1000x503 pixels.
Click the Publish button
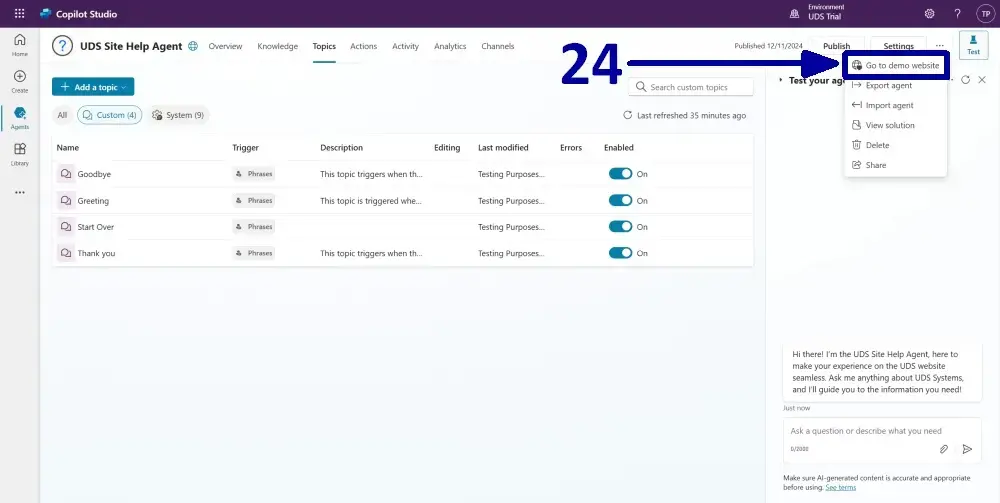coord(836,46)
